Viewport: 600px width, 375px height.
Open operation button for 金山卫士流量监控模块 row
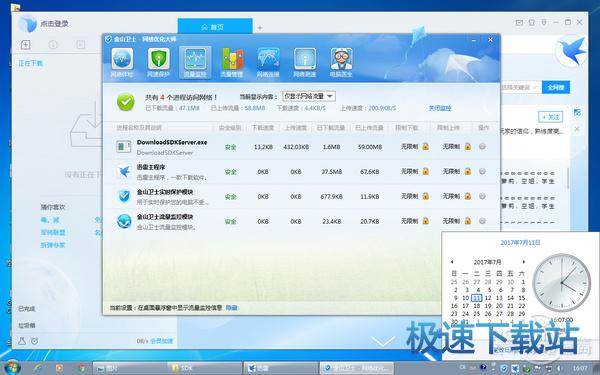coord(482,221)
